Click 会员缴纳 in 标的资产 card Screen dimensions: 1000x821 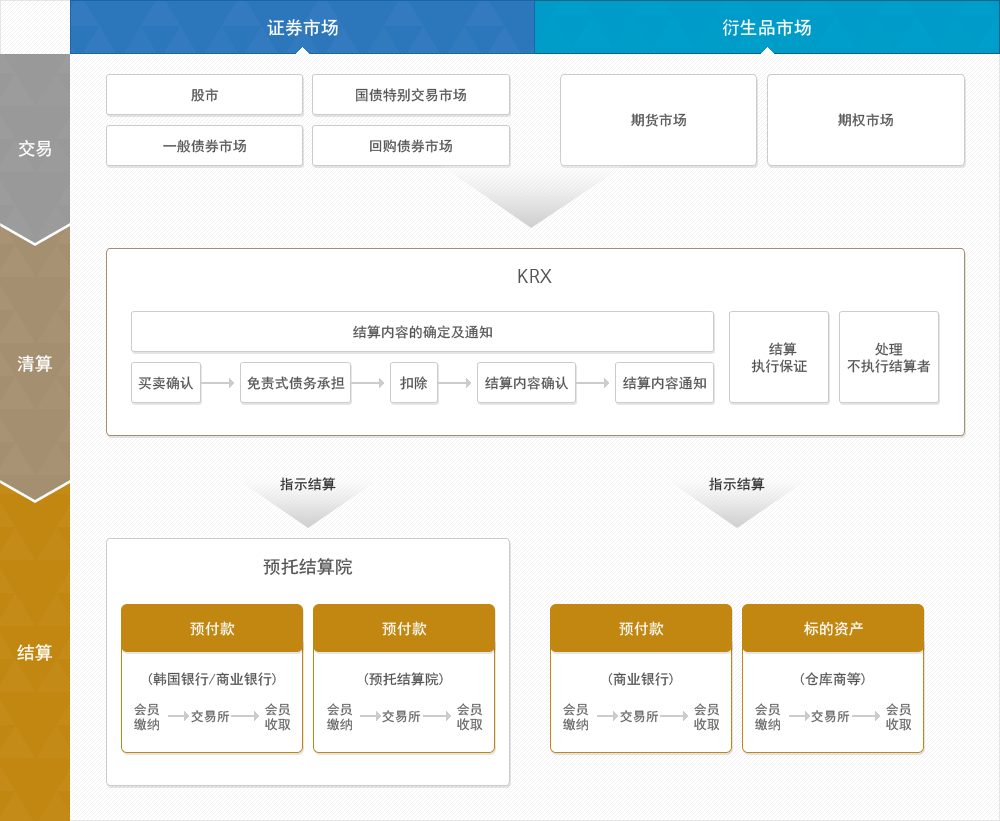768,716
